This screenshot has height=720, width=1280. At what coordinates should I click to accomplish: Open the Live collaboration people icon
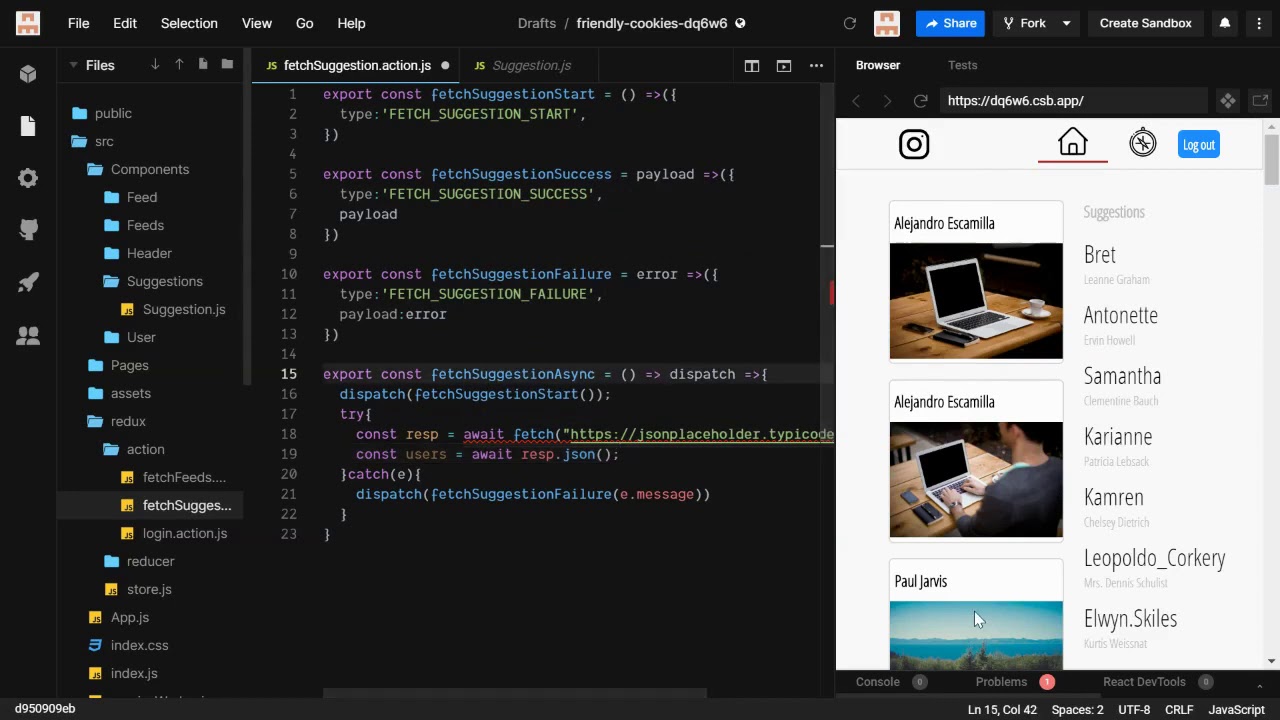click(x=28, y=336)
